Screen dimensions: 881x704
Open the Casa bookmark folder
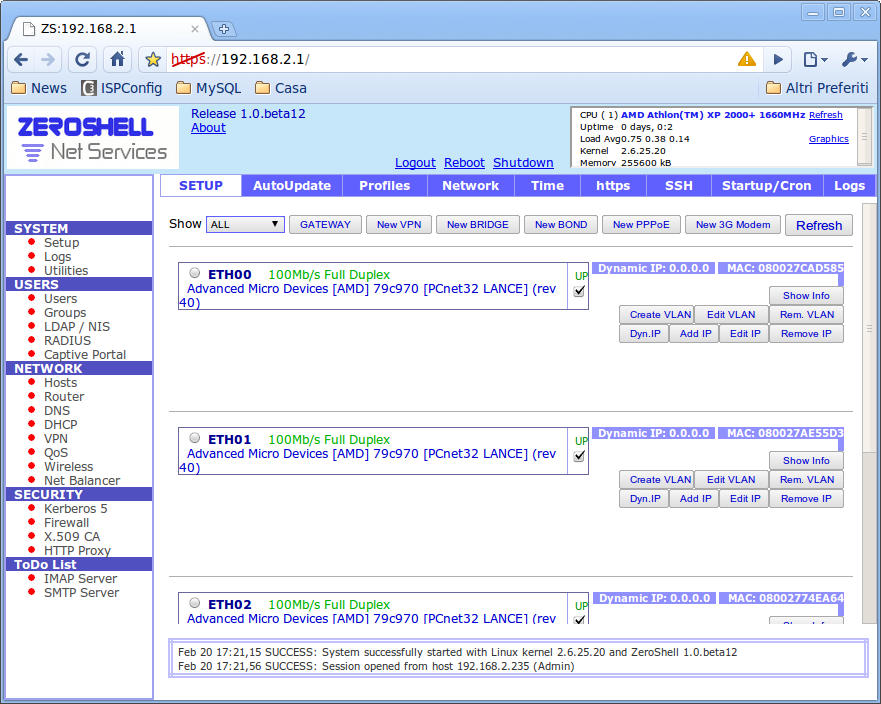point(280,88)
